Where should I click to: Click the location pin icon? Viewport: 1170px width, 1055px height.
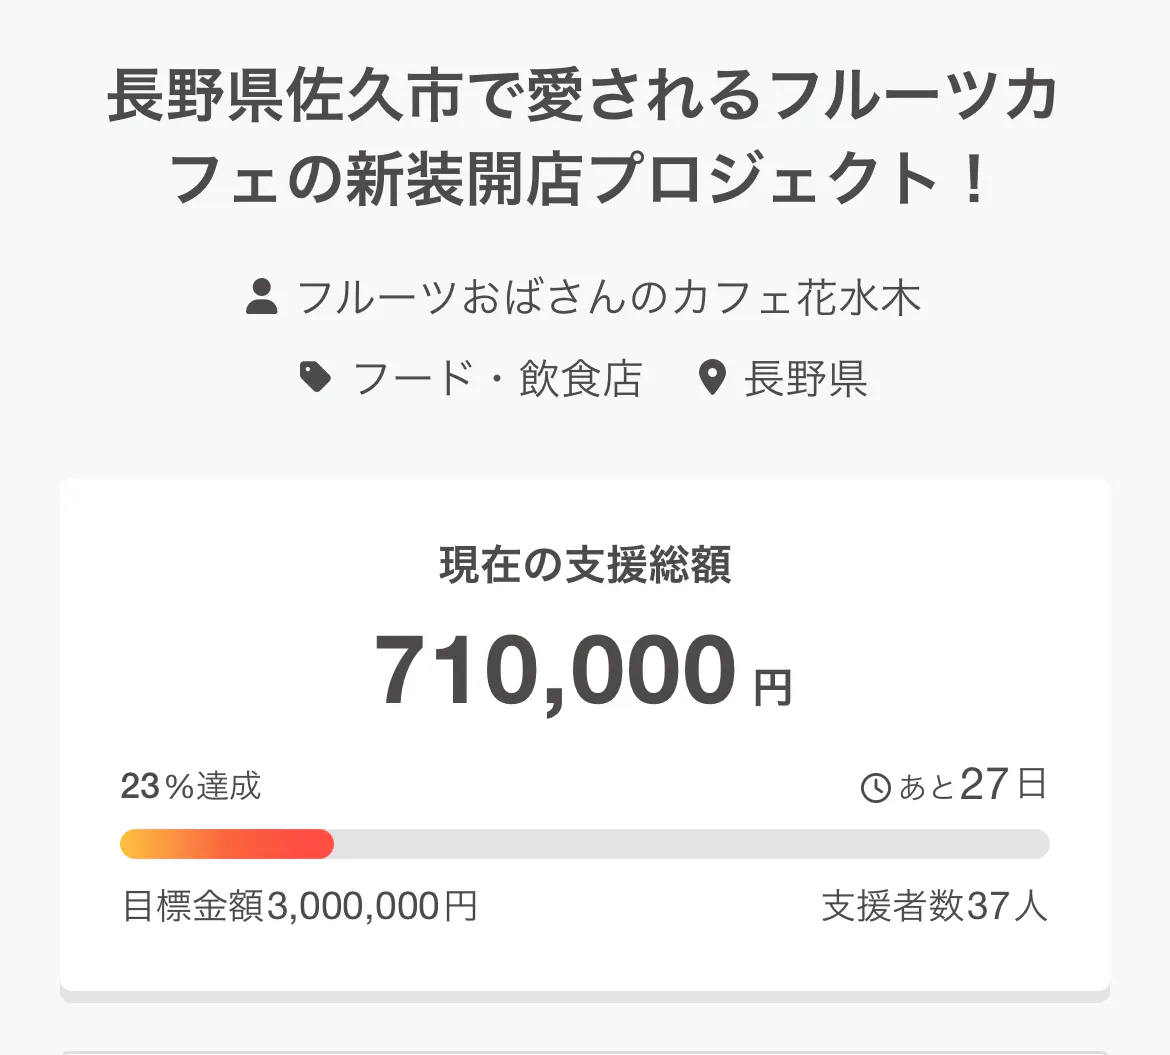(711, 379)
